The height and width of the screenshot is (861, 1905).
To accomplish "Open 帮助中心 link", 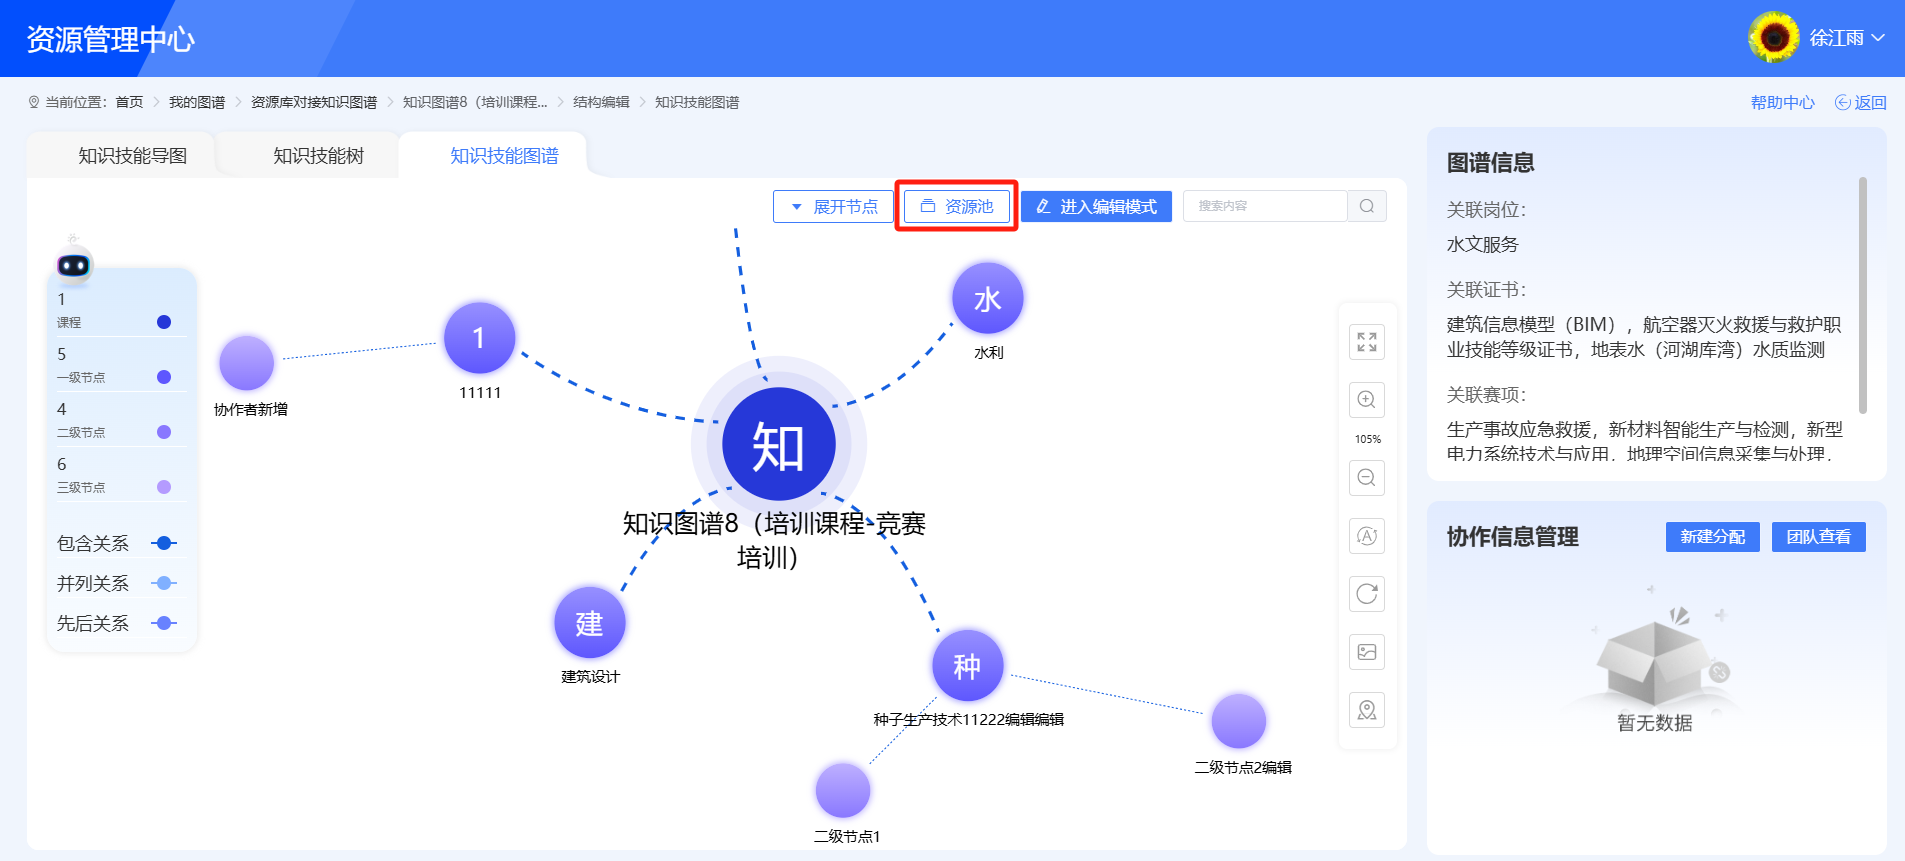I will [1782, 102].
